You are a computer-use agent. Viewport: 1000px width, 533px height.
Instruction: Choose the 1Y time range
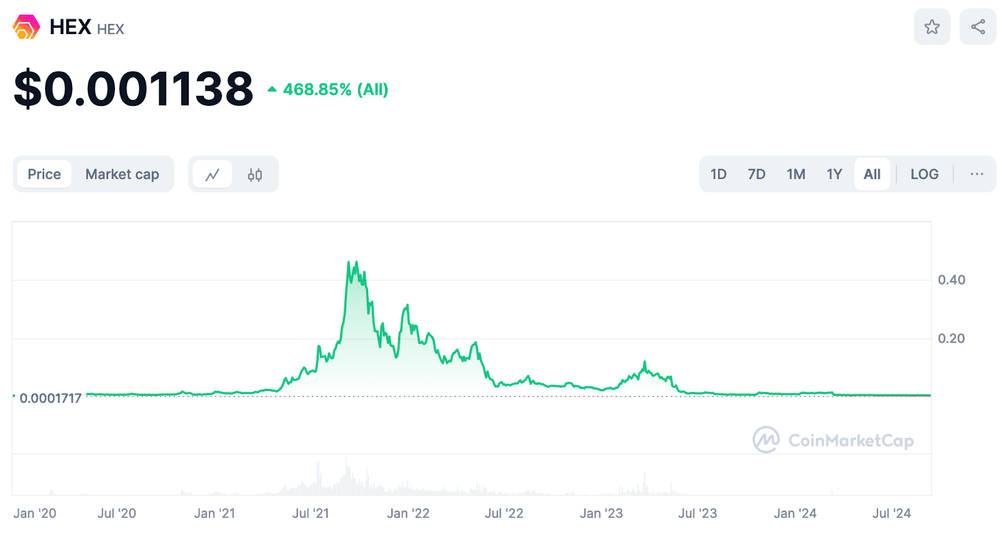coord(834,174)
